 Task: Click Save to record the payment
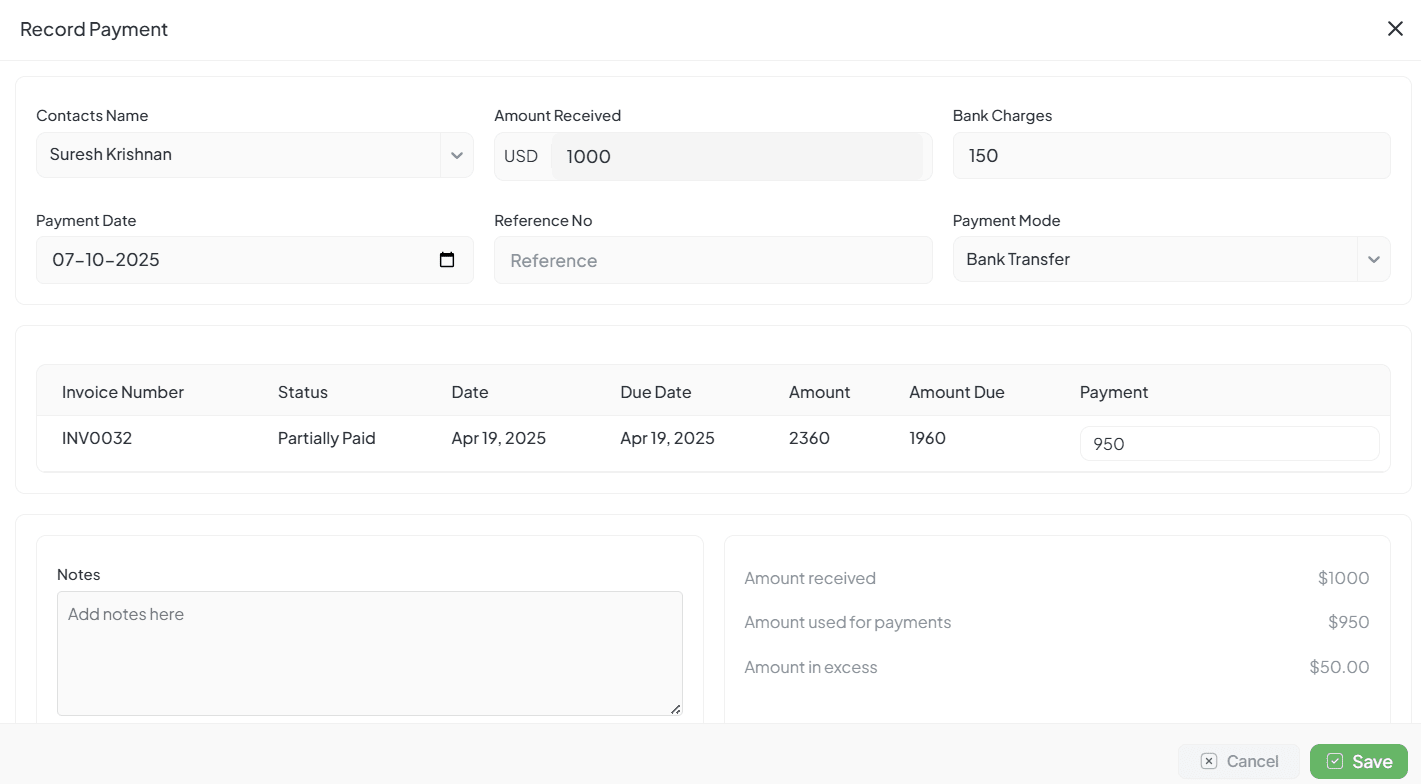1358,761
